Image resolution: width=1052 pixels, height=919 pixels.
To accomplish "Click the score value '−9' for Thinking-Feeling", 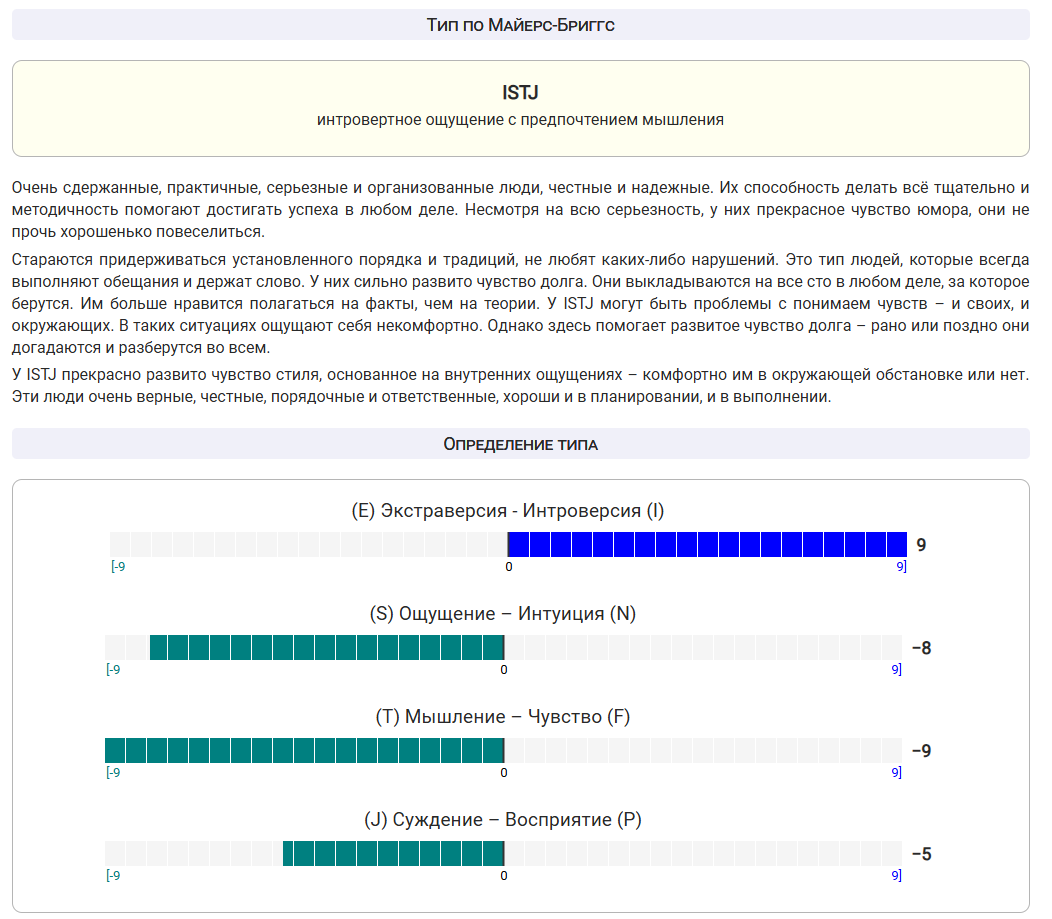I will coord(921,751).
